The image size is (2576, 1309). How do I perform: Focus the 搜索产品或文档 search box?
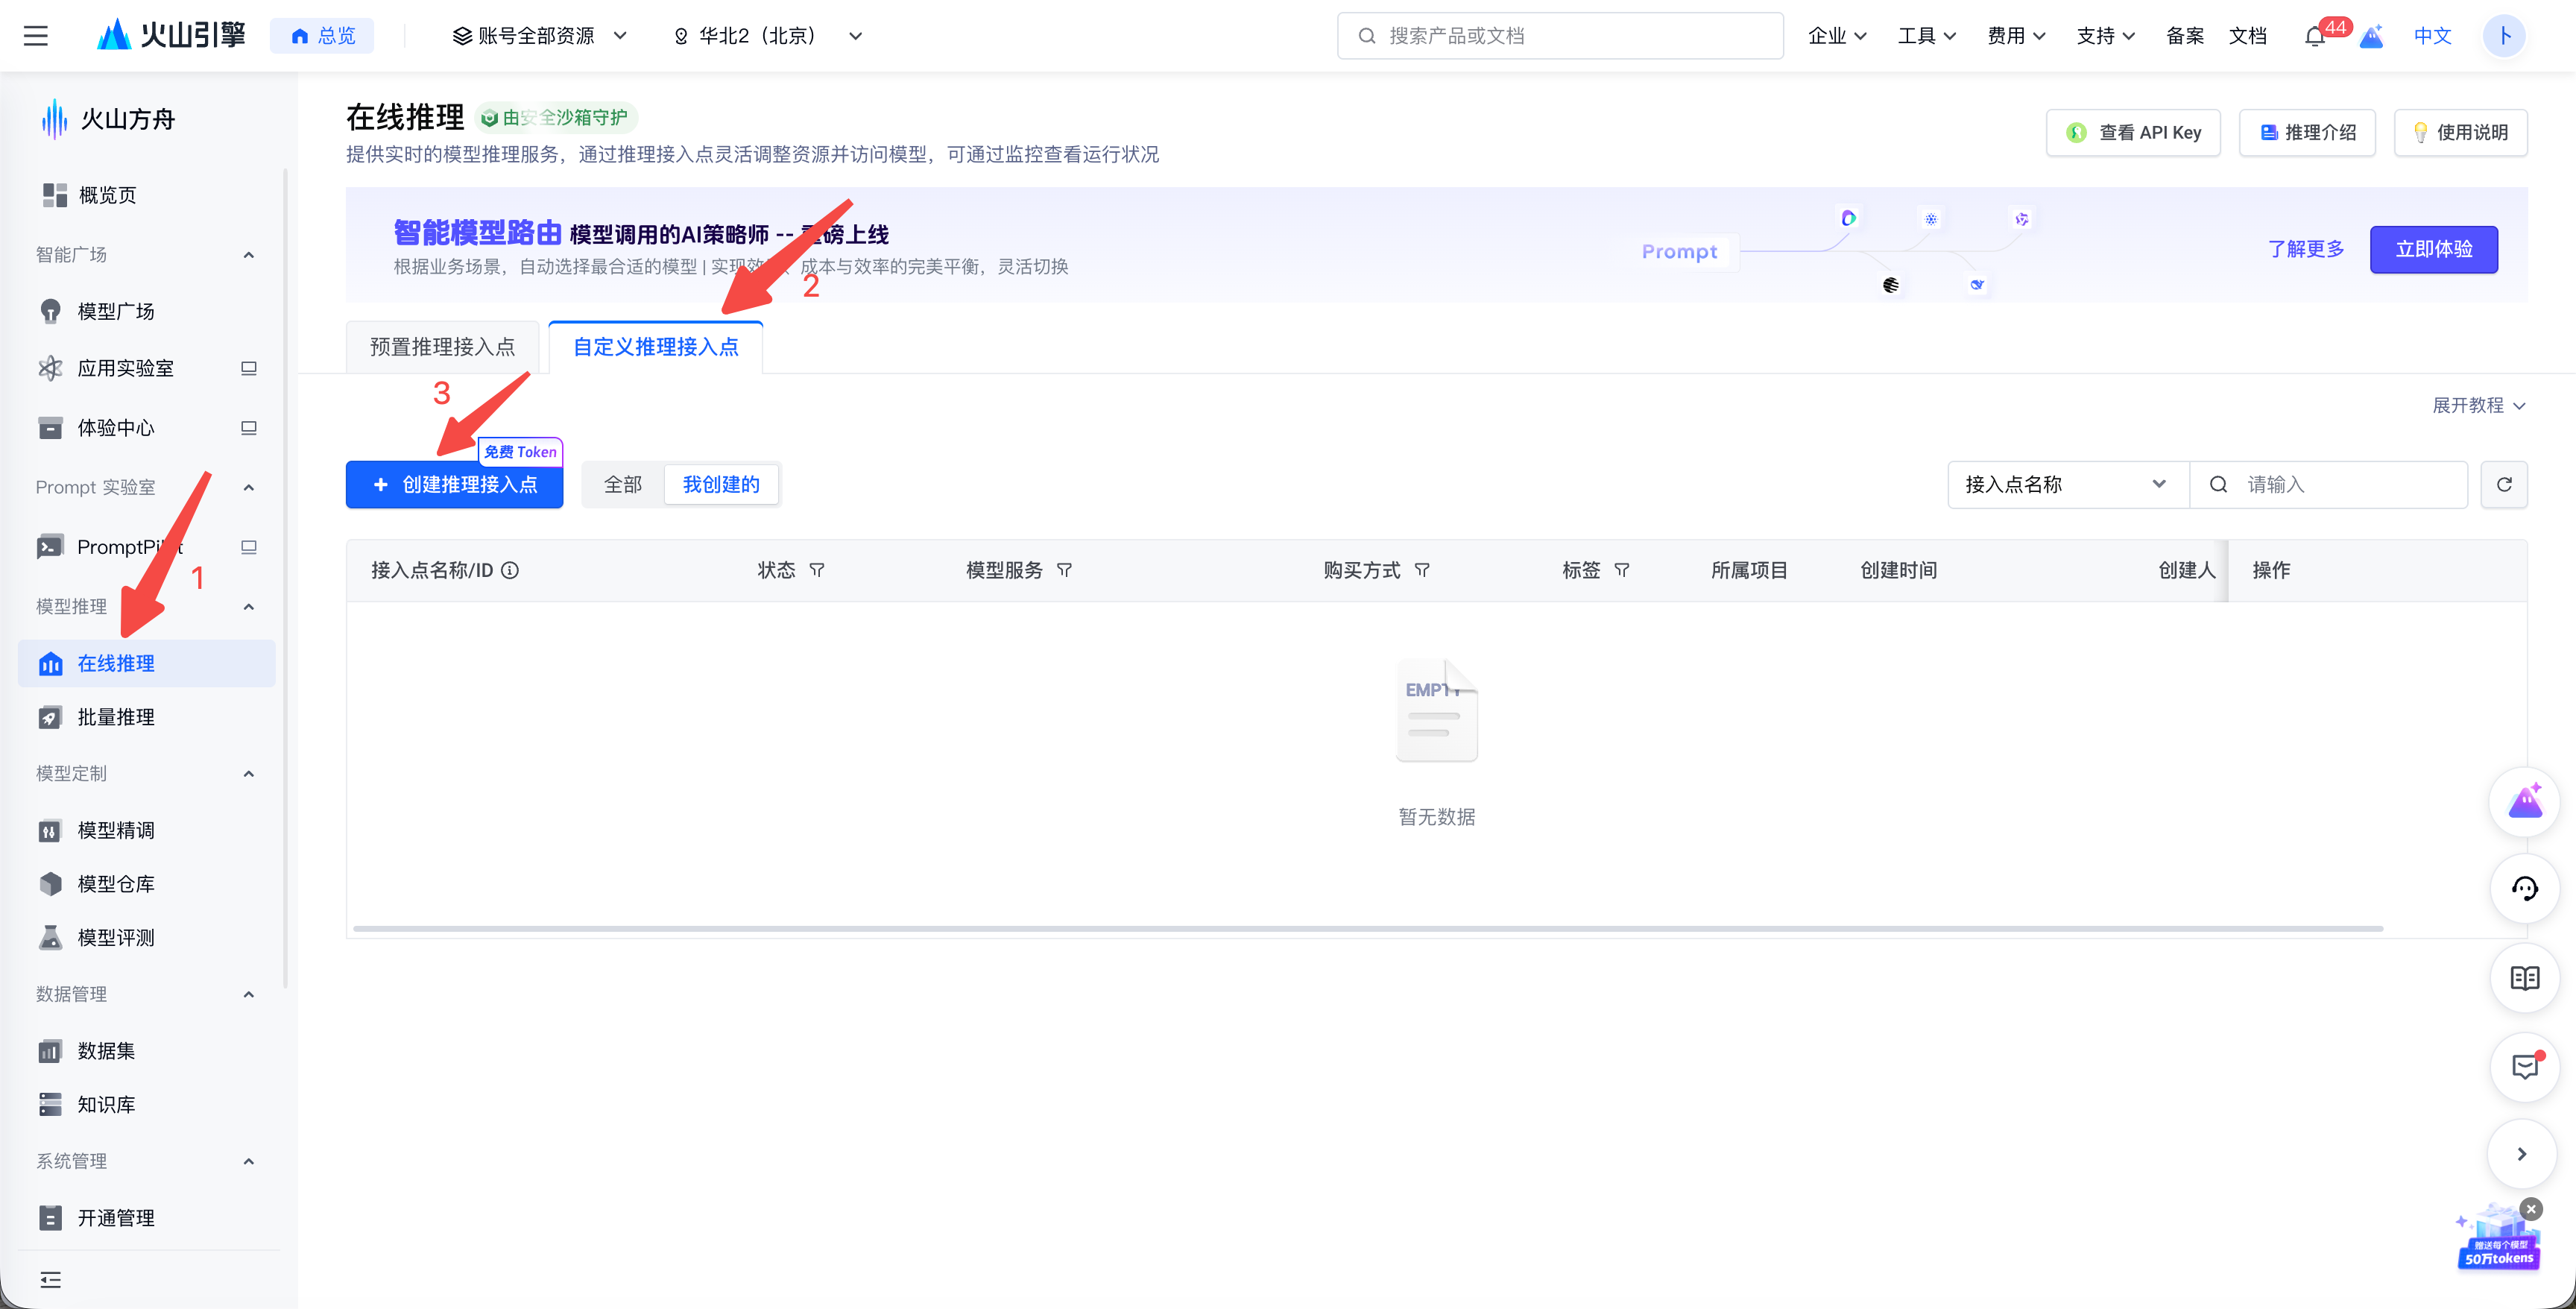(x=1560, y=36)
